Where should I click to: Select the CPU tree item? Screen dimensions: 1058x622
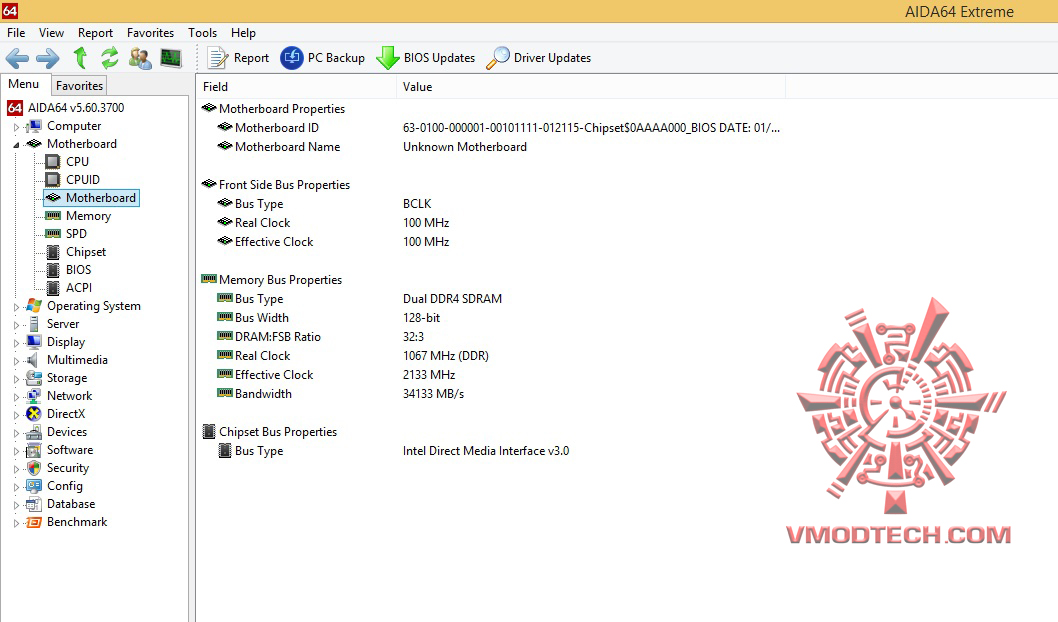point(77,162)
